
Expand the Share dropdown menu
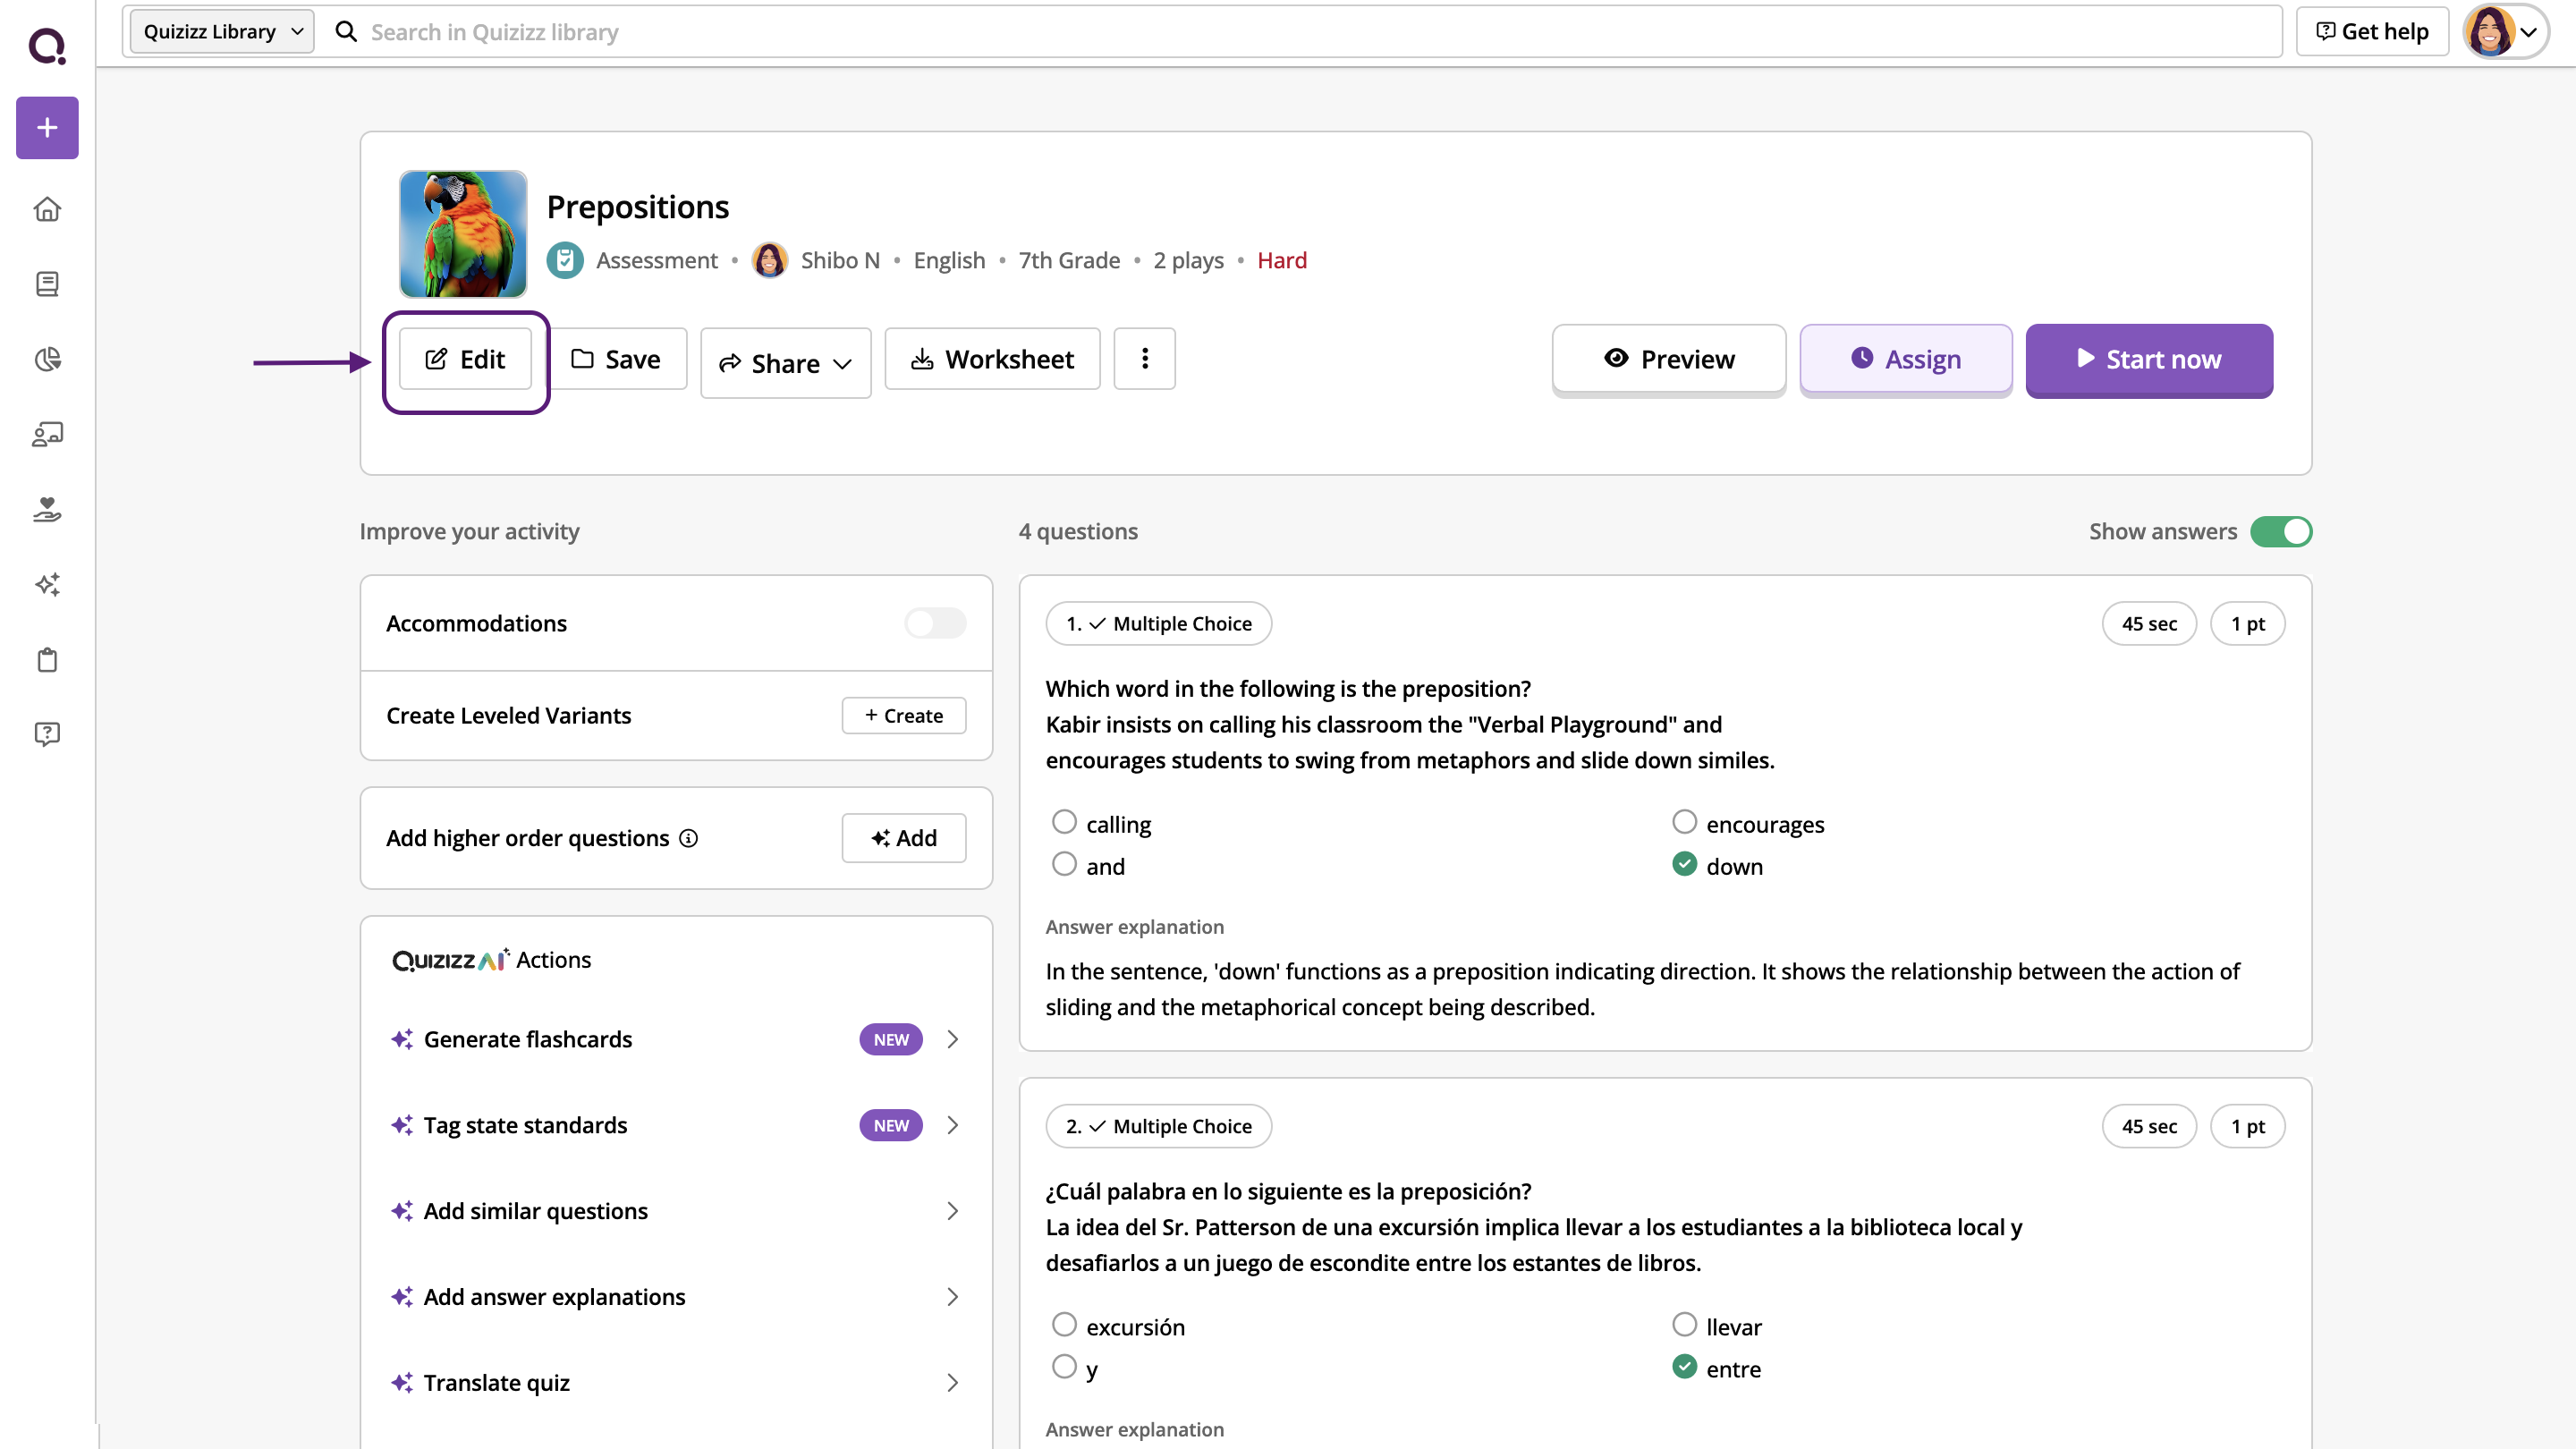(785, 363)
